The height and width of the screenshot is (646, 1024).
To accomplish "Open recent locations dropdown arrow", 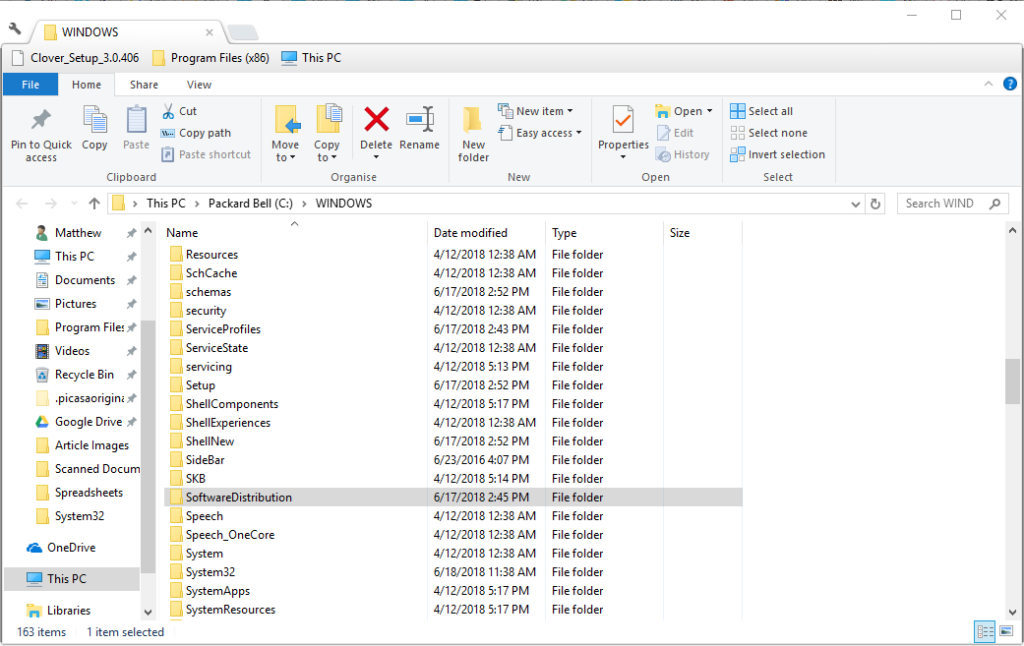I will tap(74, 204).
